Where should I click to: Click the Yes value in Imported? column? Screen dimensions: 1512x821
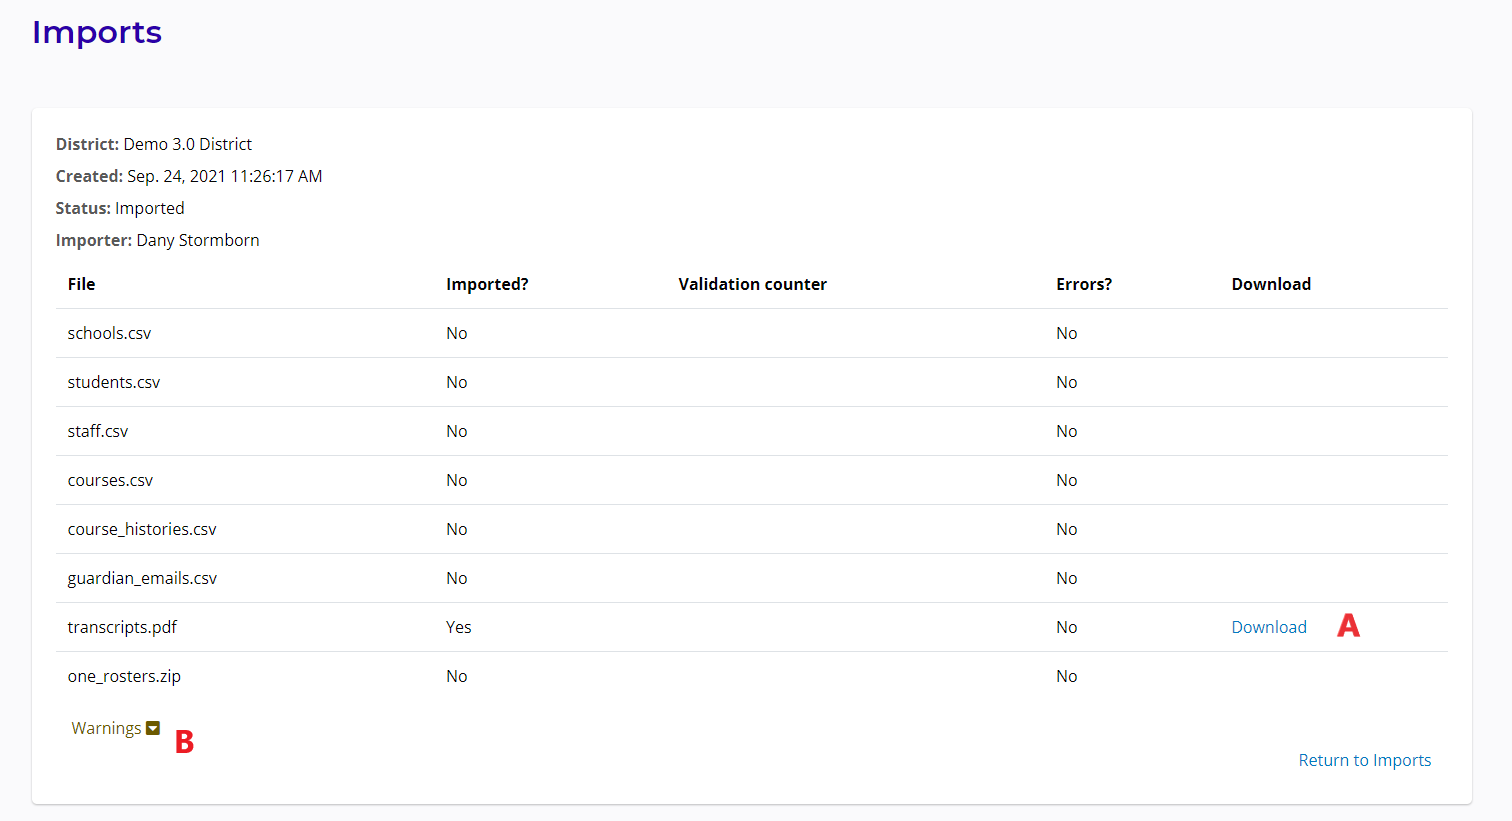pos(458,627)
